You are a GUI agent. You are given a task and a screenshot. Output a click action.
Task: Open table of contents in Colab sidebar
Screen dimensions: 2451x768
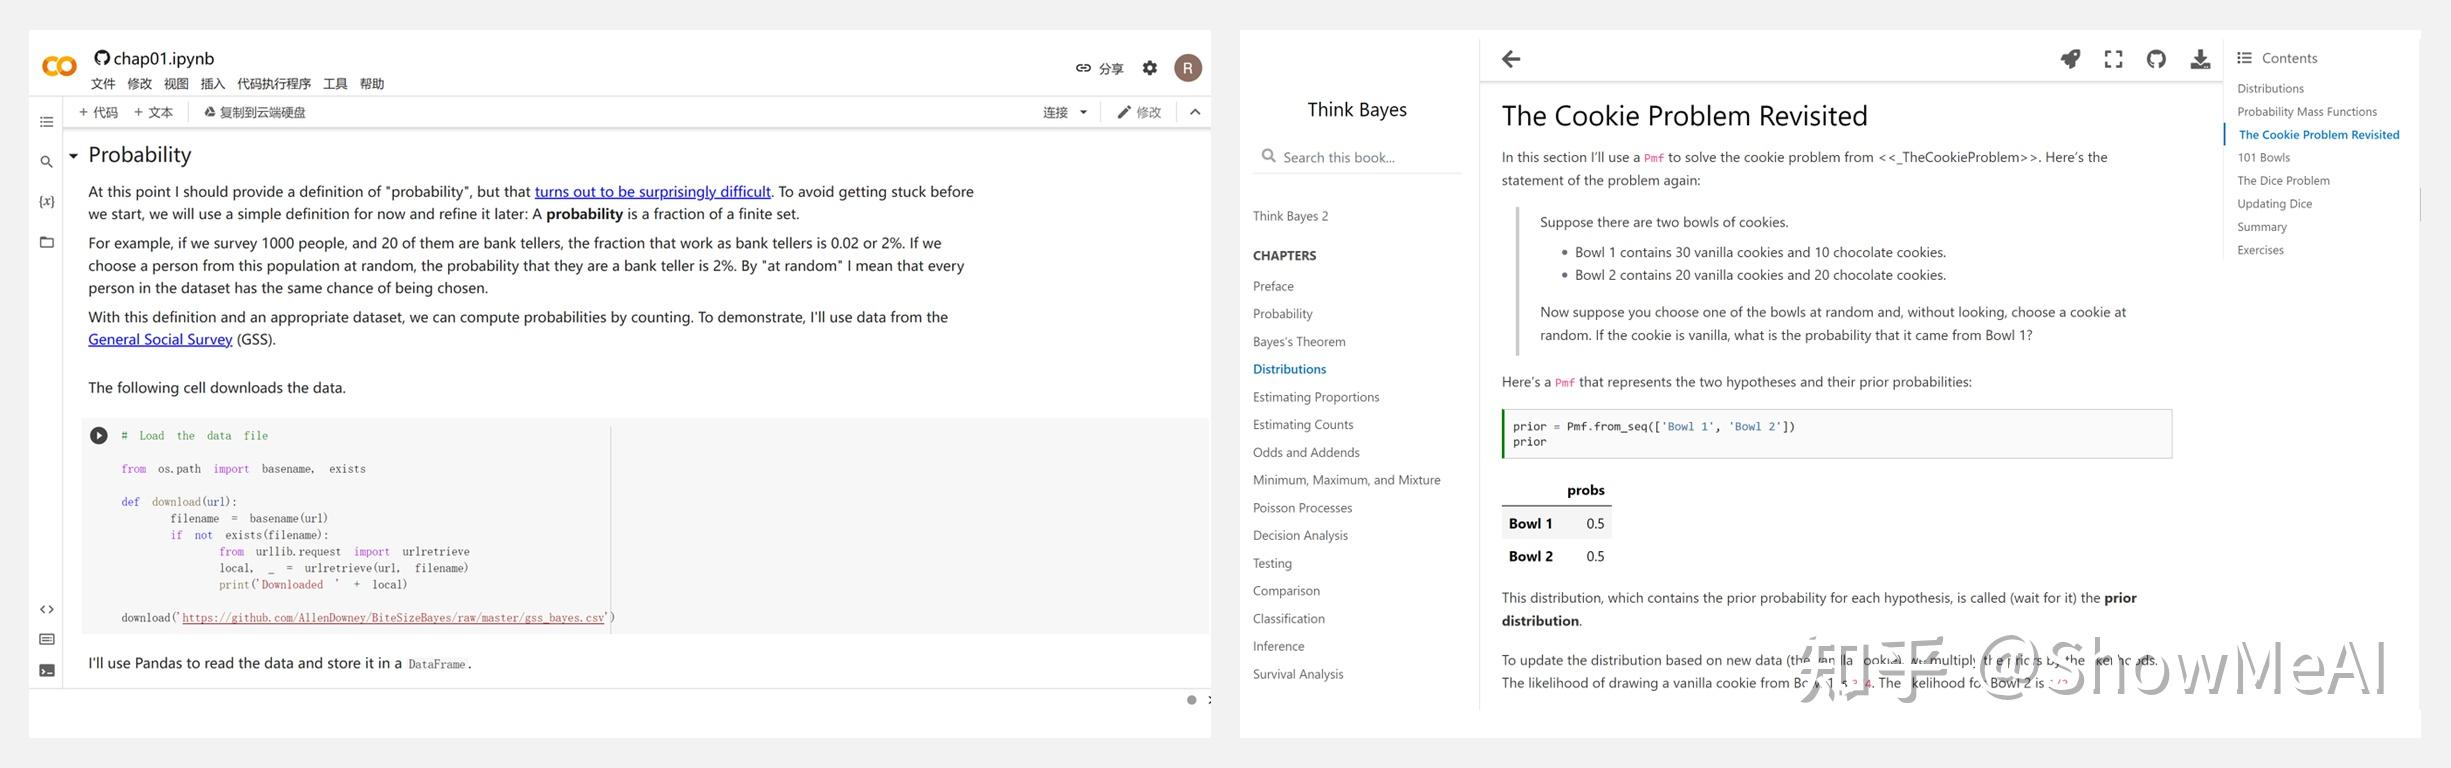(x=46, y=122)
